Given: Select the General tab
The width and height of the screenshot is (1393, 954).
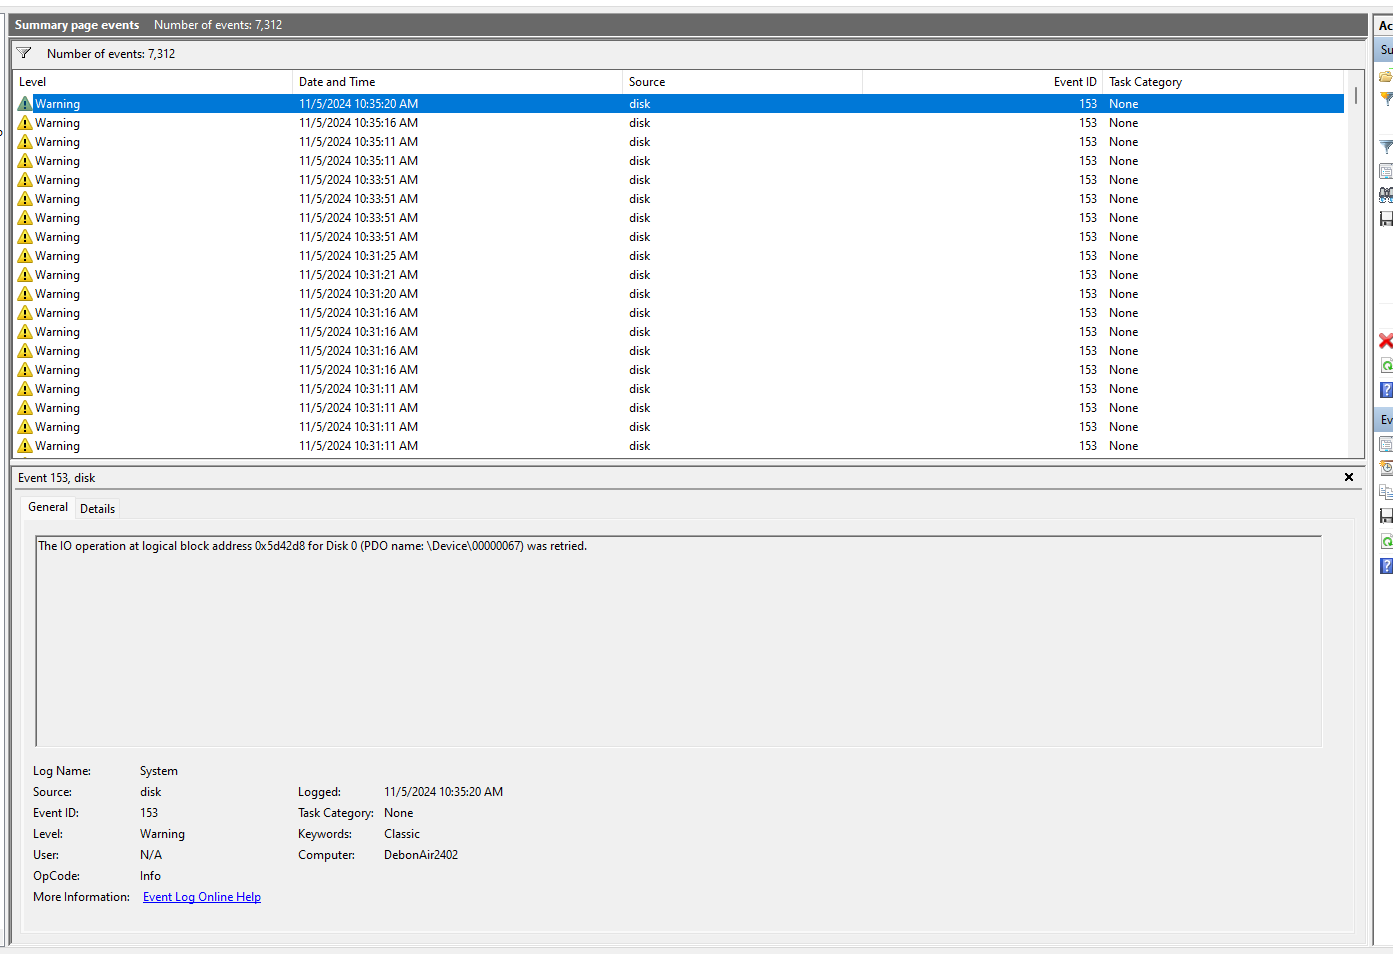Looking at the screenshot, I should (48, 508).
